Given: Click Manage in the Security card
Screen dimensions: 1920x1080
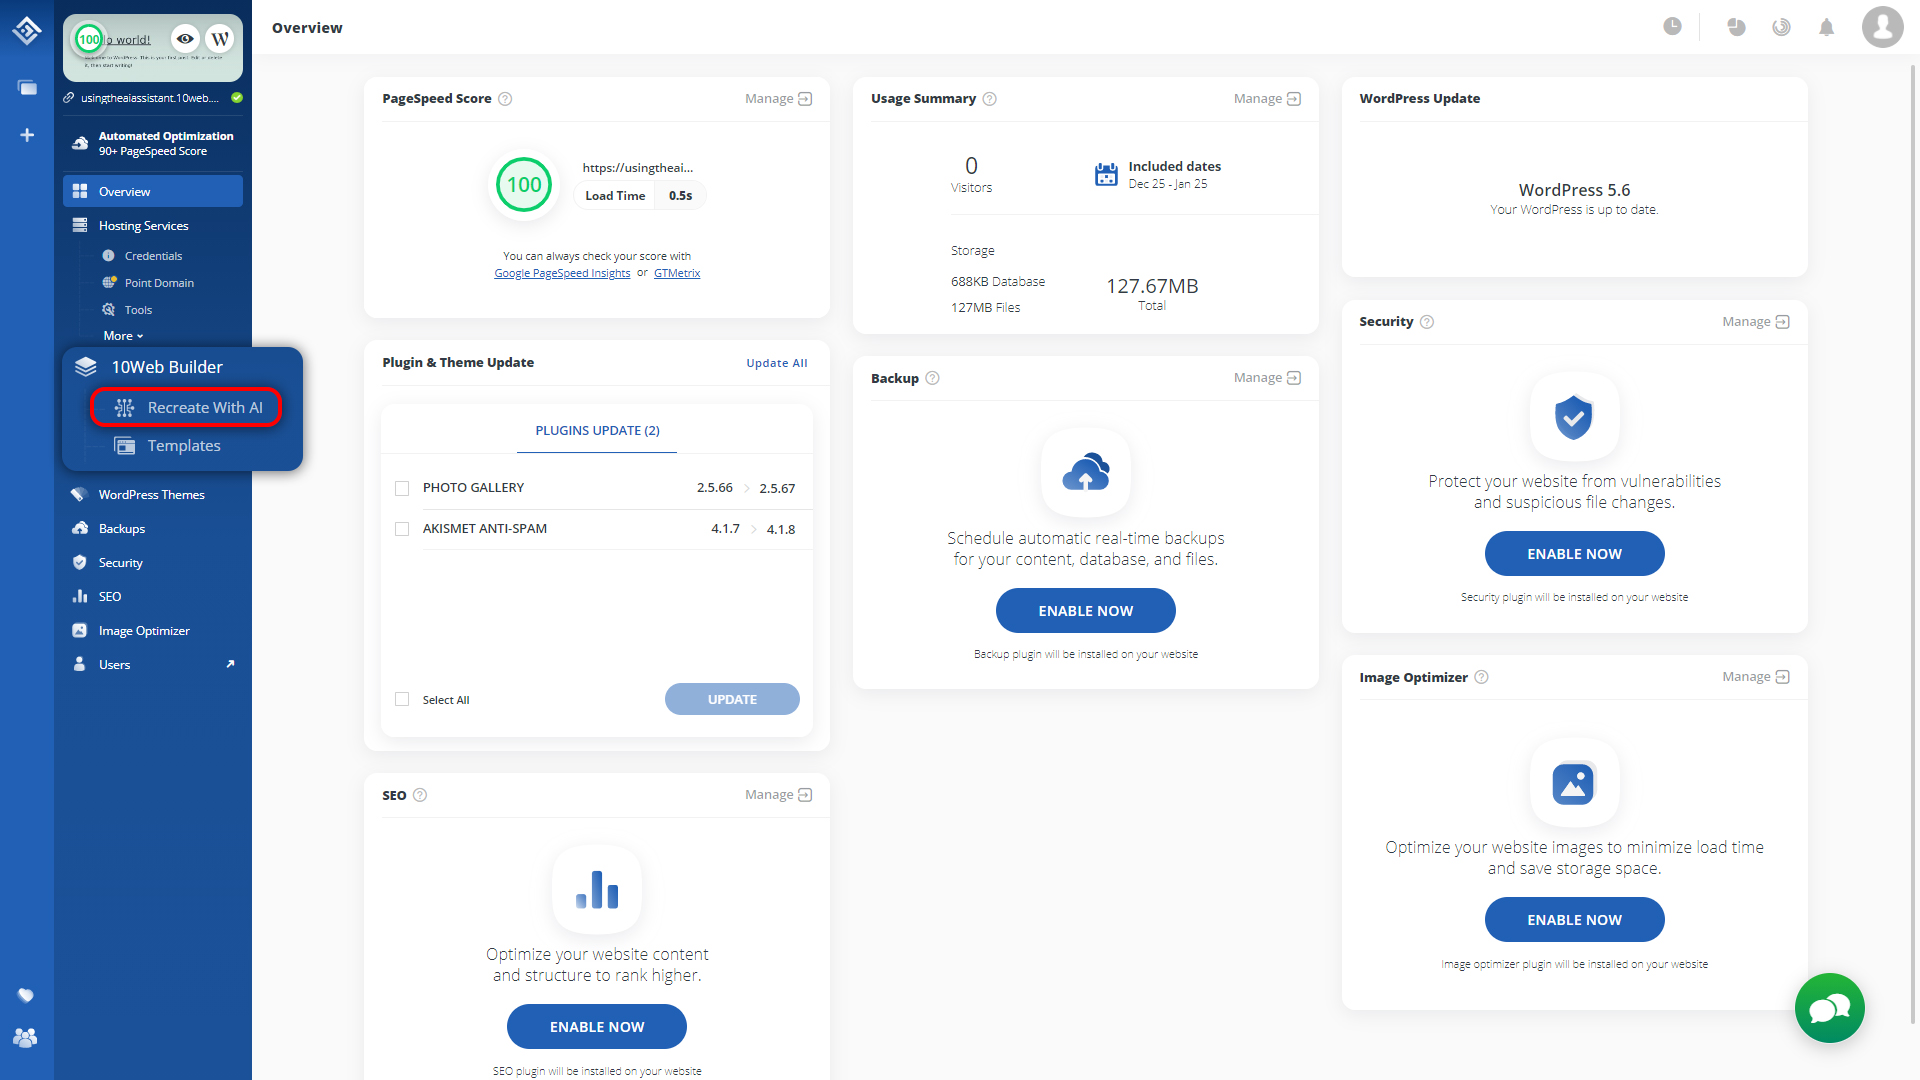Looking at the screenshot, I should click(1756, 322).
